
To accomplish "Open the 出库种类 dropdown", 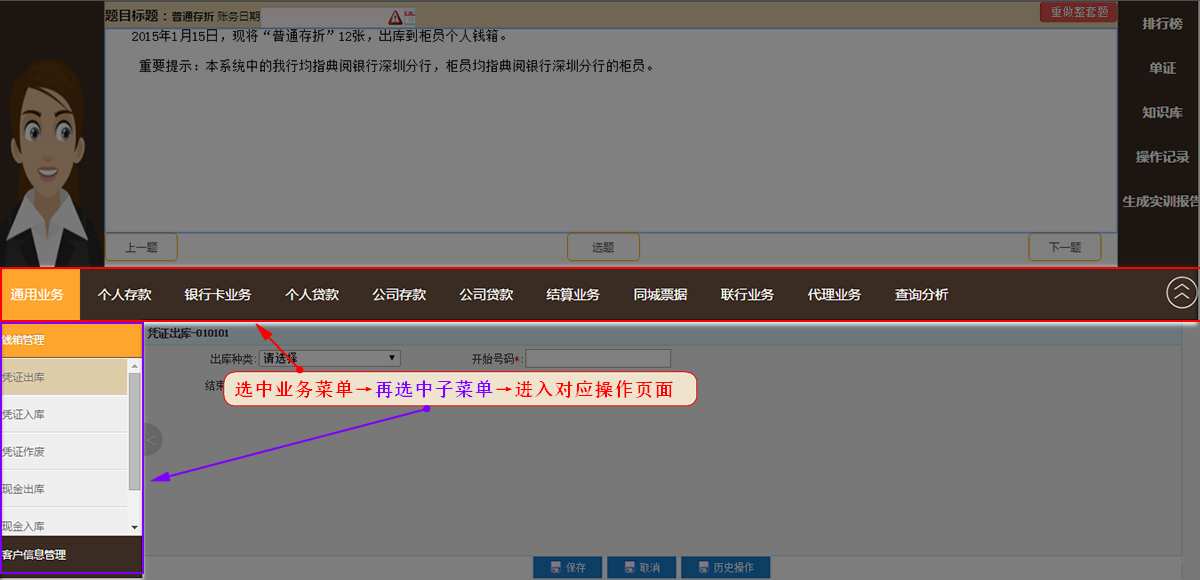I will 330,358.
